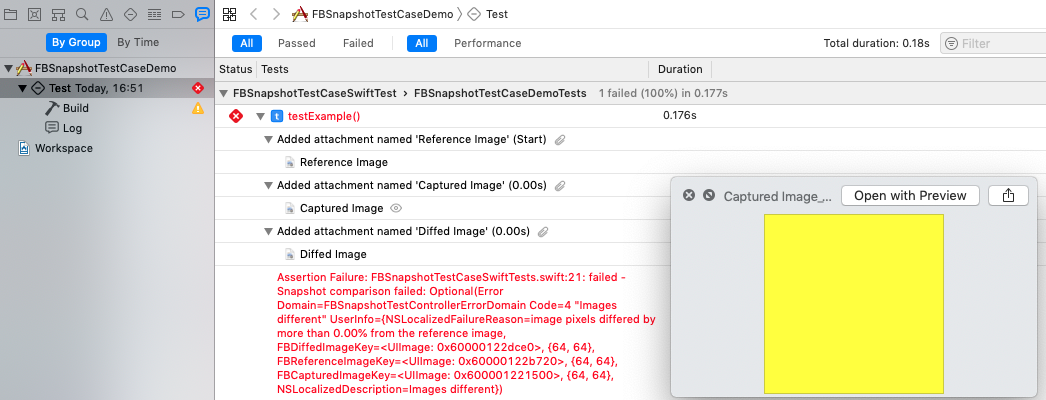Click the red failure icon beside testExample()
The image size is (1046, 400).
pos(235,117)
